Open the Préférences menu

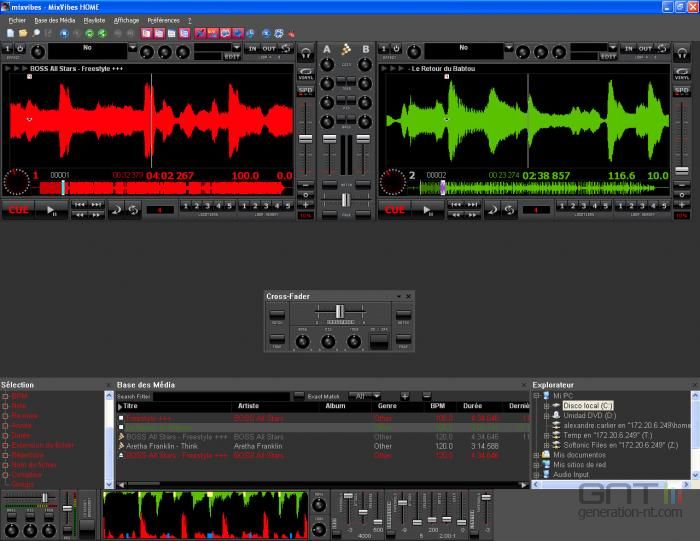(x=163, y=20)
